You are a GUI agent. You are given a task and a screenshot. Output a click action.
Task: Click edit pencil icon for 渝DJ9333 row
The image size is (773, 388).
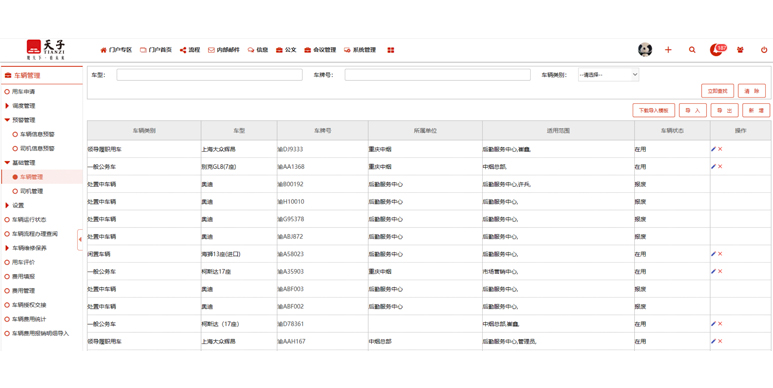(713, 149)
